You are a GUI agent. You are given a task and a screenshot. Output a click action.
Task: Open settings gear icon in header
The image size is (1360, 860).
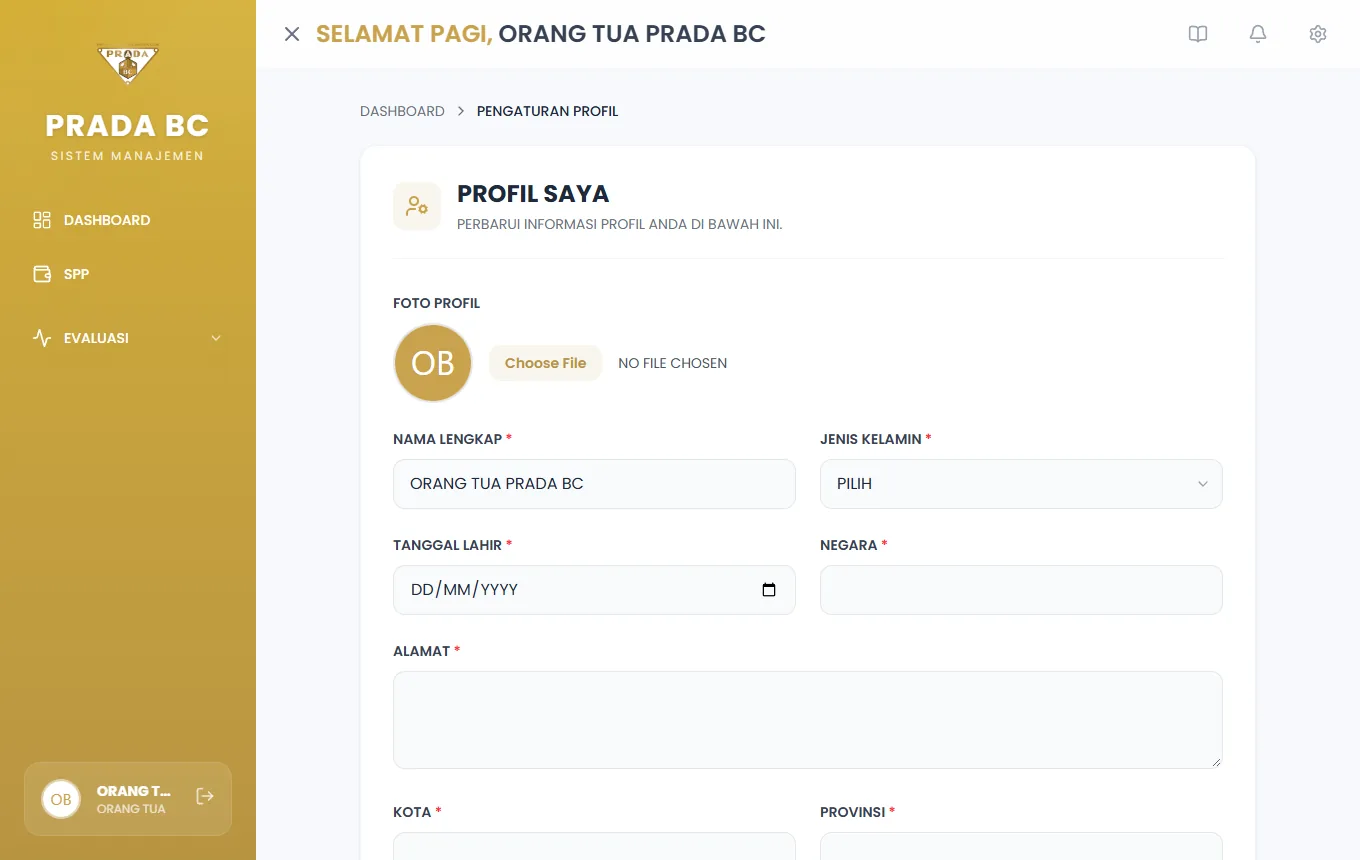pos(1318,34)
